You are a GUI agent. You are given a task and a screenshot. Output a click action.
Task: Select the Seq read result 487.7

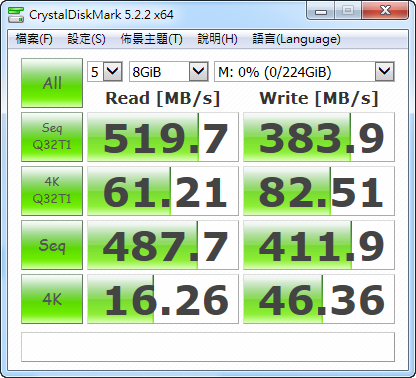coord(163,245)
